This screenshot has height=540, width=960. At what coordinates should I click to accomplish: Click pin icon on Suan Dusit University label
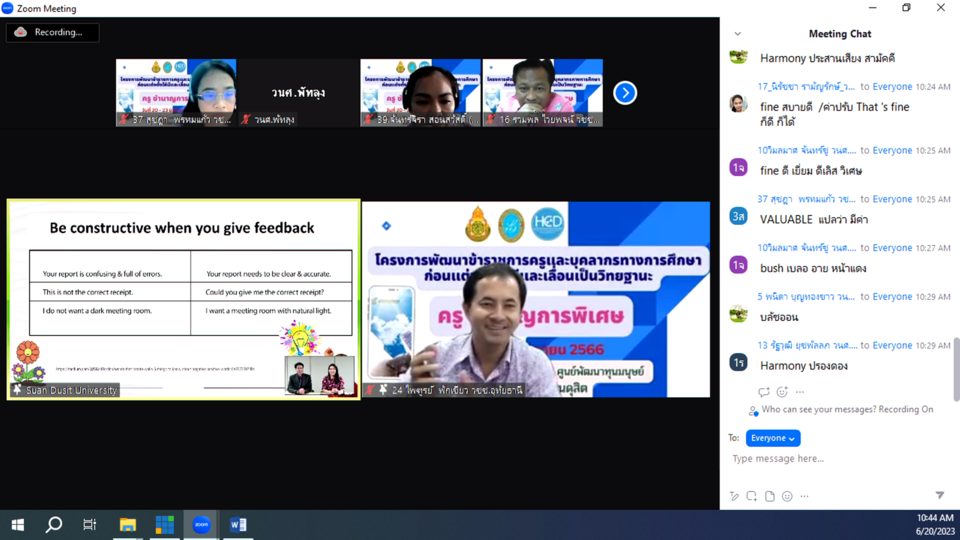[x=17, y=390]
